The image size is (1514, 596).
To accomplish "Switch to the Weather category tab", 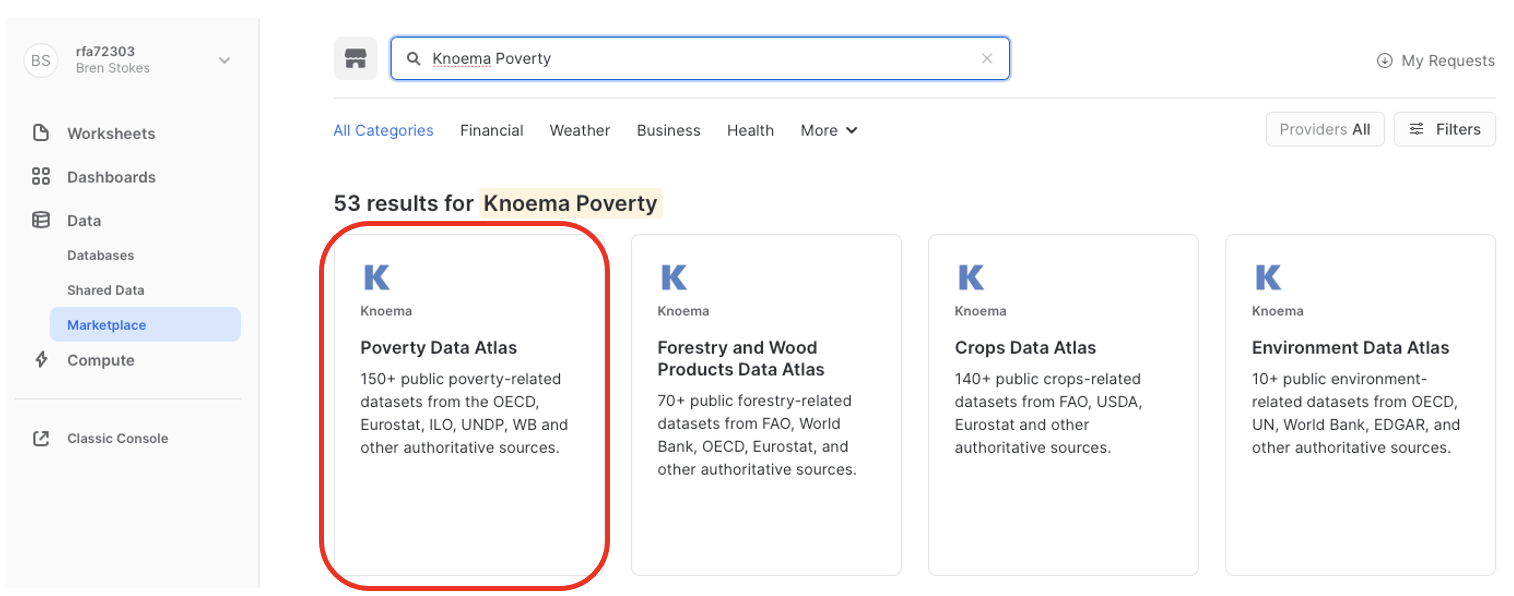I will [x=580, y=130].
